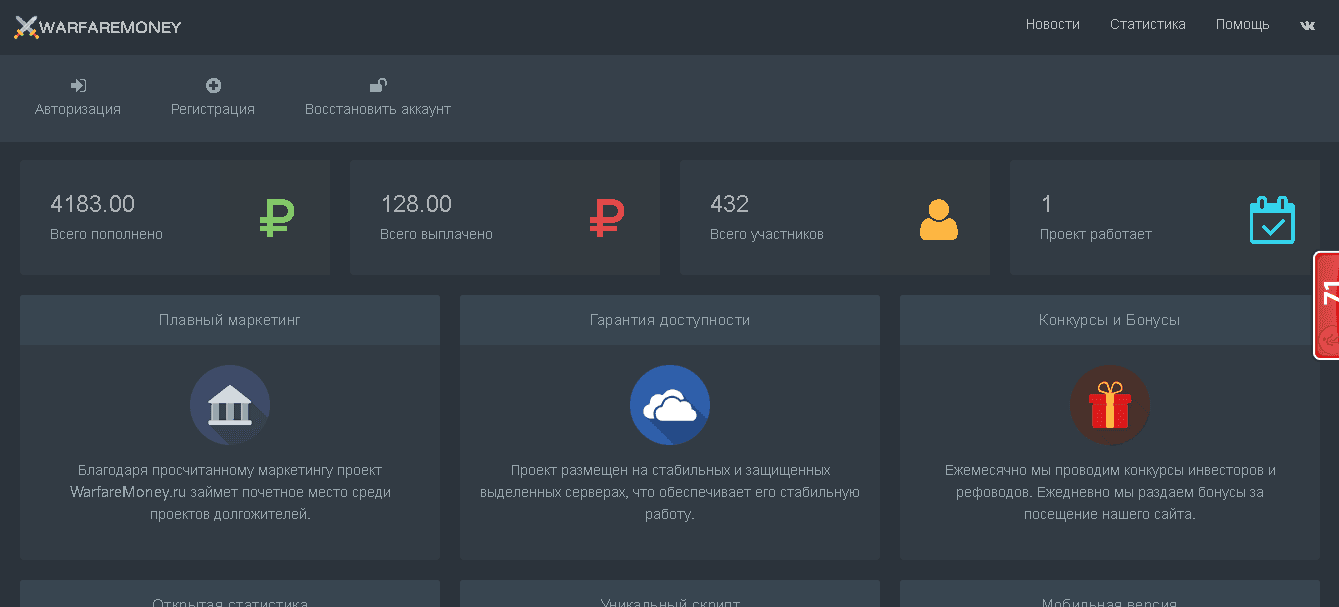Click the red ruble payouts icon
This screenshot has height=607, width=1339.
tap(606, 218)
